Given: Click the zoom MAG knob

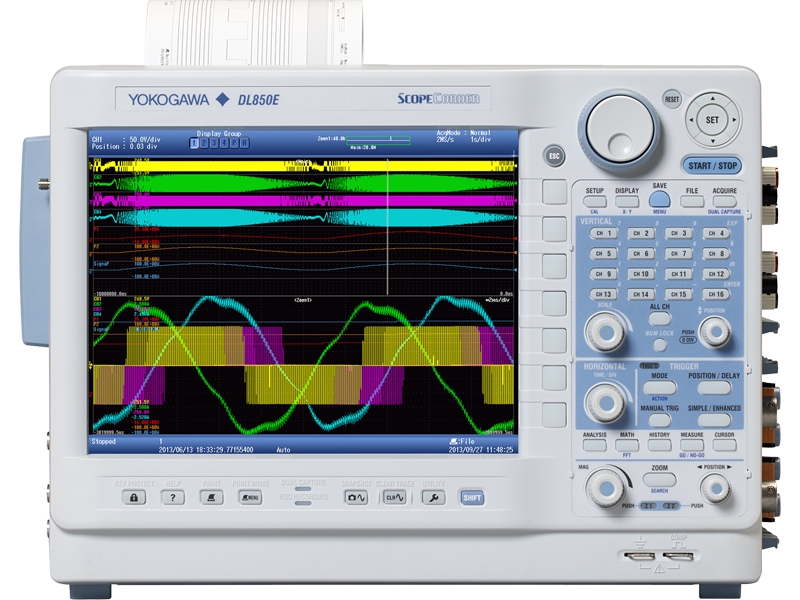Looking at the screenshot, I should click(606, 489).
